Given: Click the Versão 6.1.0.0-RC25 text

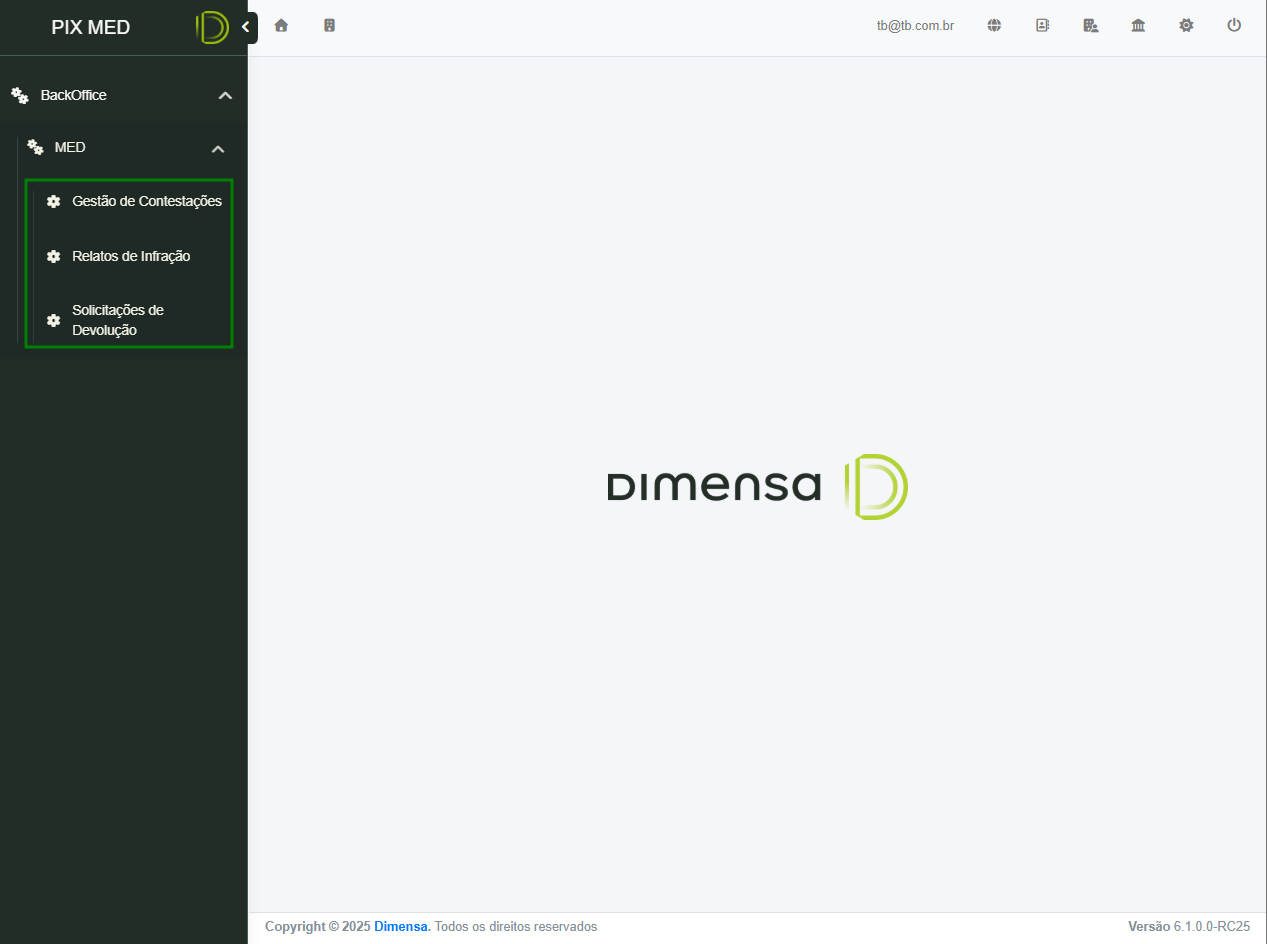Looking at the screenshot, I should point(1189,927).
